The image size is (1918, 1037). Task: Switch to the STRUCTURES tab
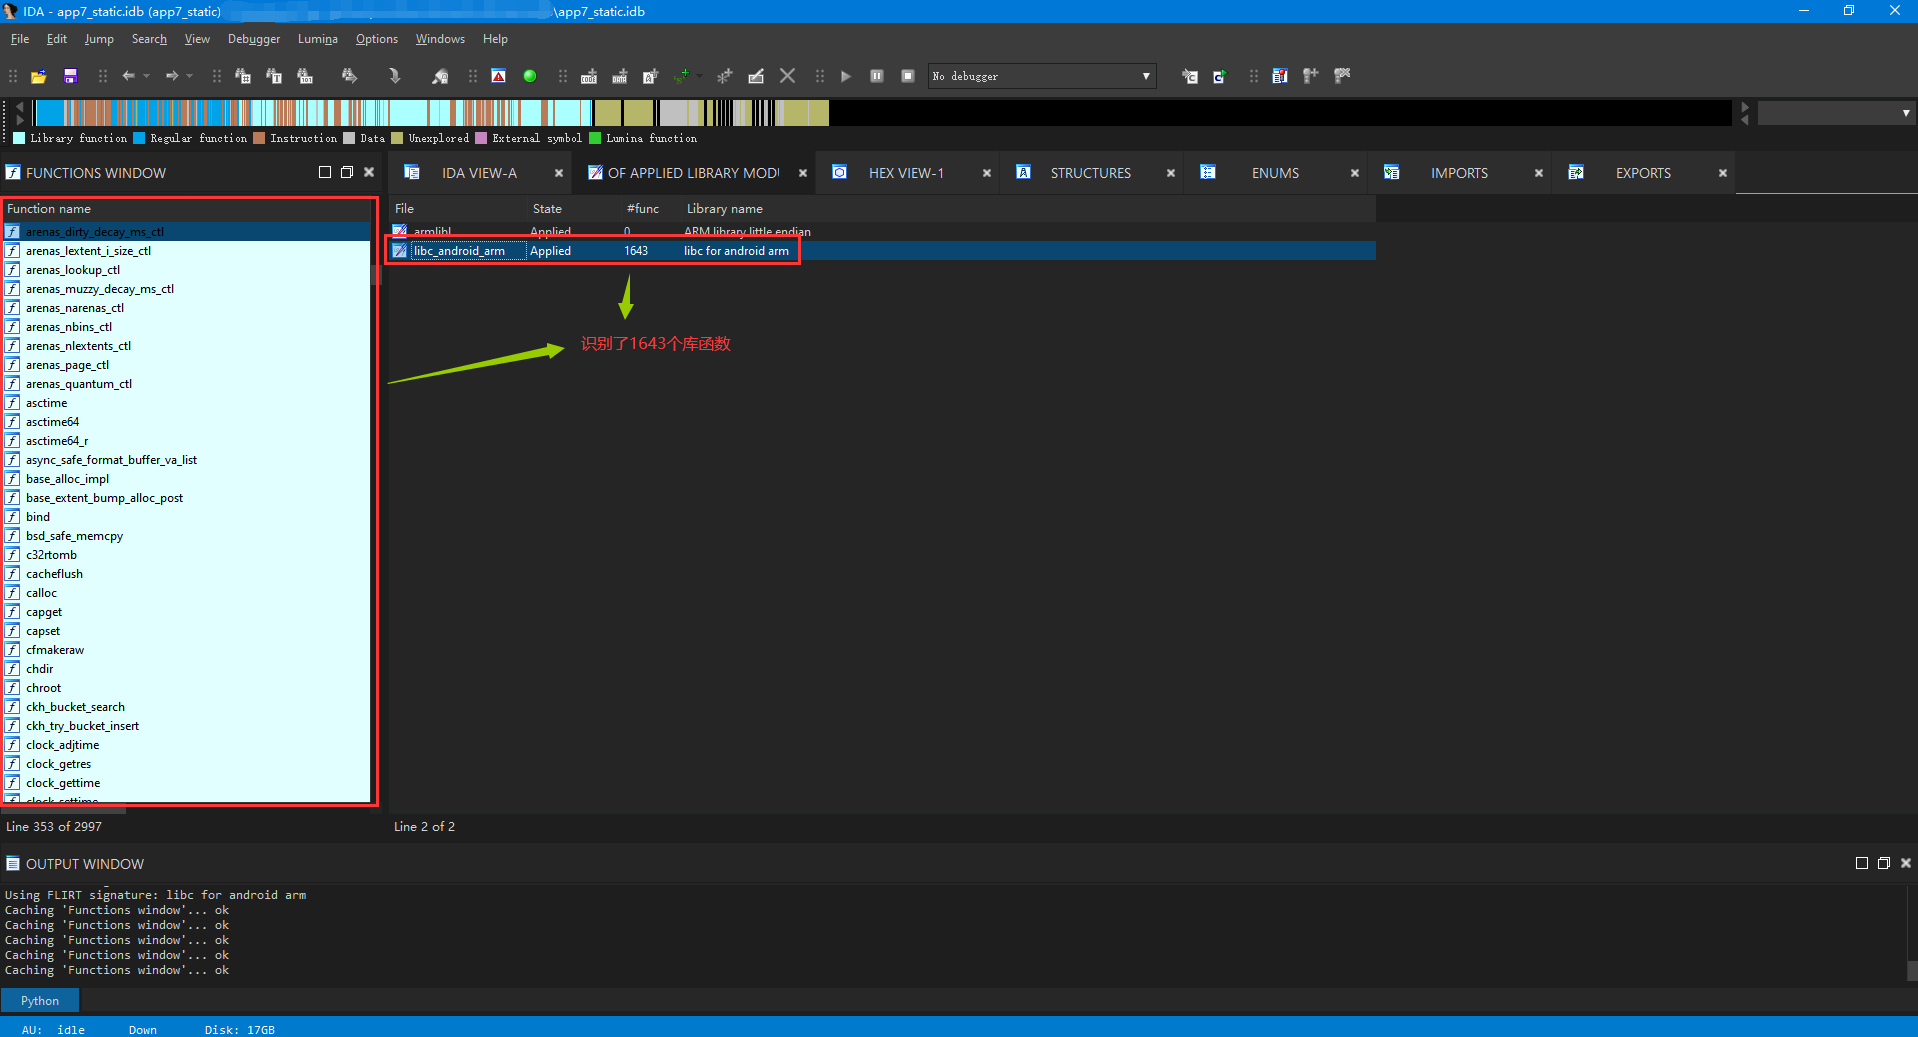pos(1090,173)
